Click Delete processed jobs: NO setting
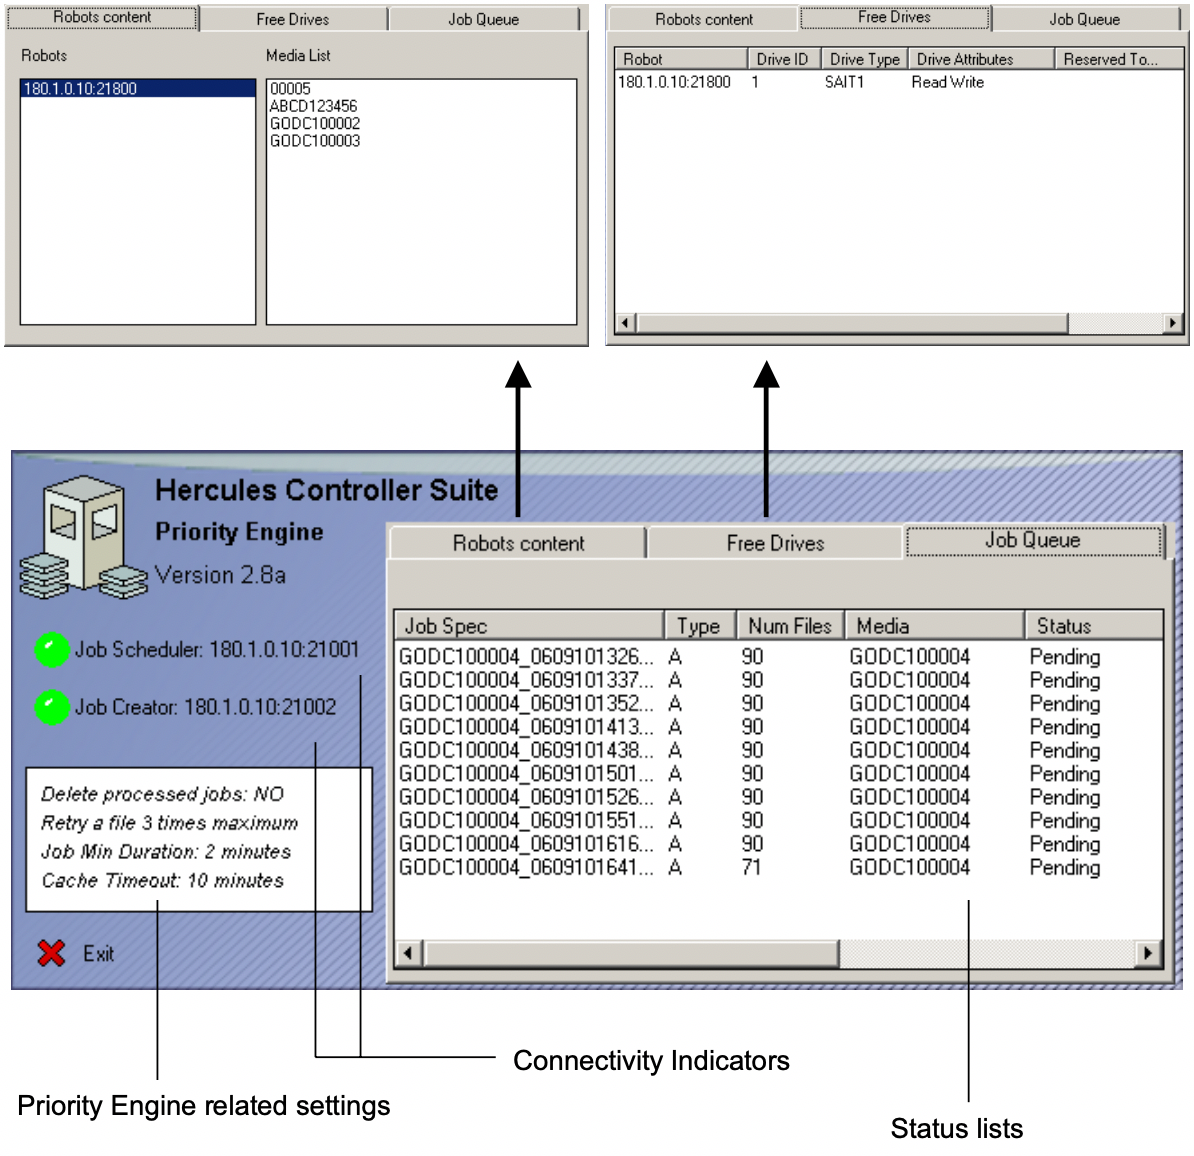Image resolution: width=1194 pixels, height=1156 pixels. (162, 794)
